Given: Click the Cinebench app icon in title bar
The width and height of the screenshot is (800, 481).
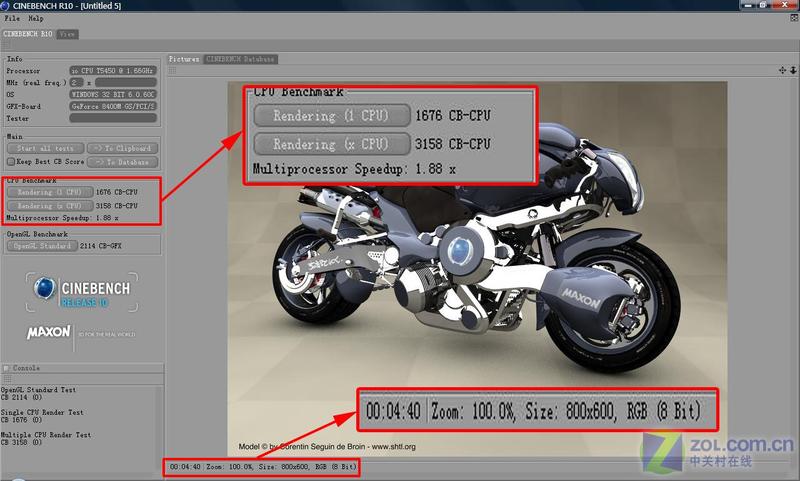Looking at the screenshot, I should (x=5, y=6).
